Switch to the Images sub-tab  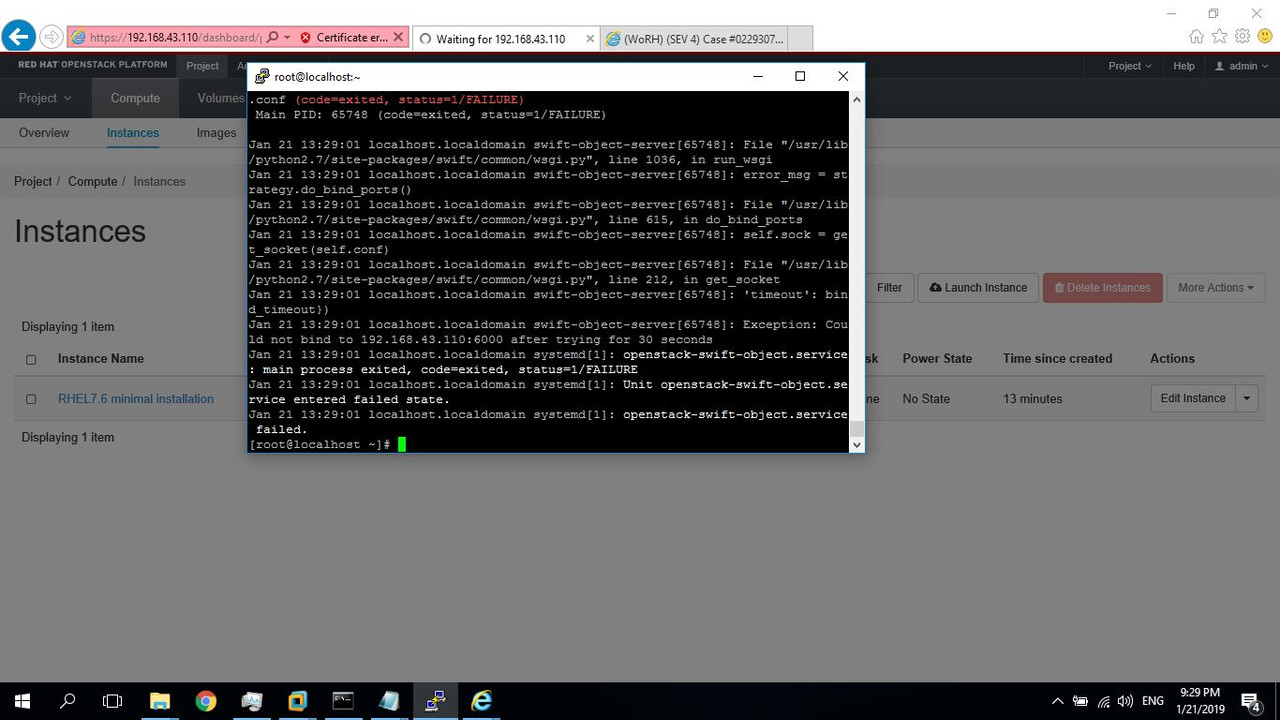click(216, 133)
